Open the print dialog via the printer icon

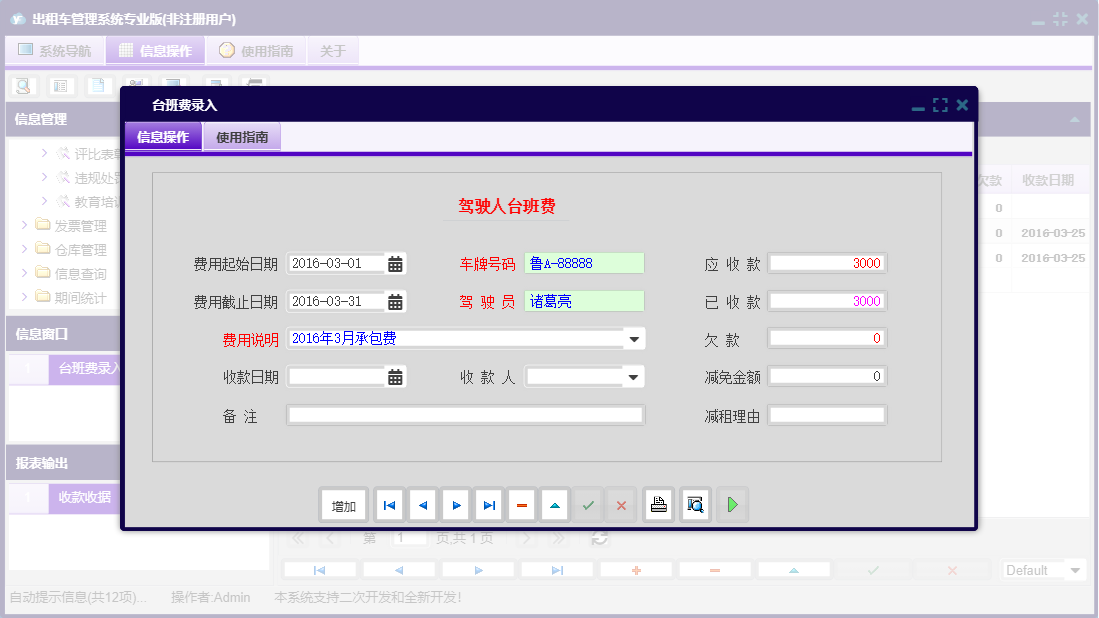[x=658, y=505]
